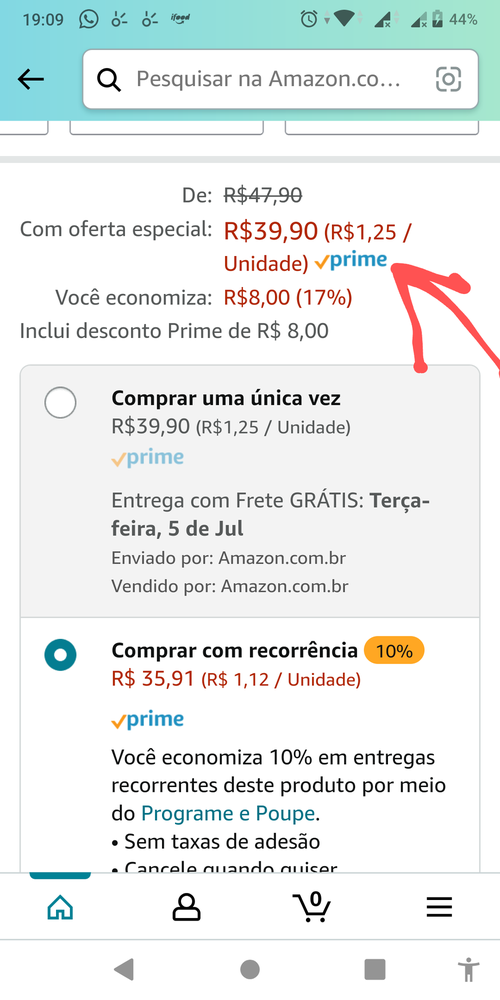
Task: Tap the alarm icon in status bar
Action: click(x=309, y=20)
